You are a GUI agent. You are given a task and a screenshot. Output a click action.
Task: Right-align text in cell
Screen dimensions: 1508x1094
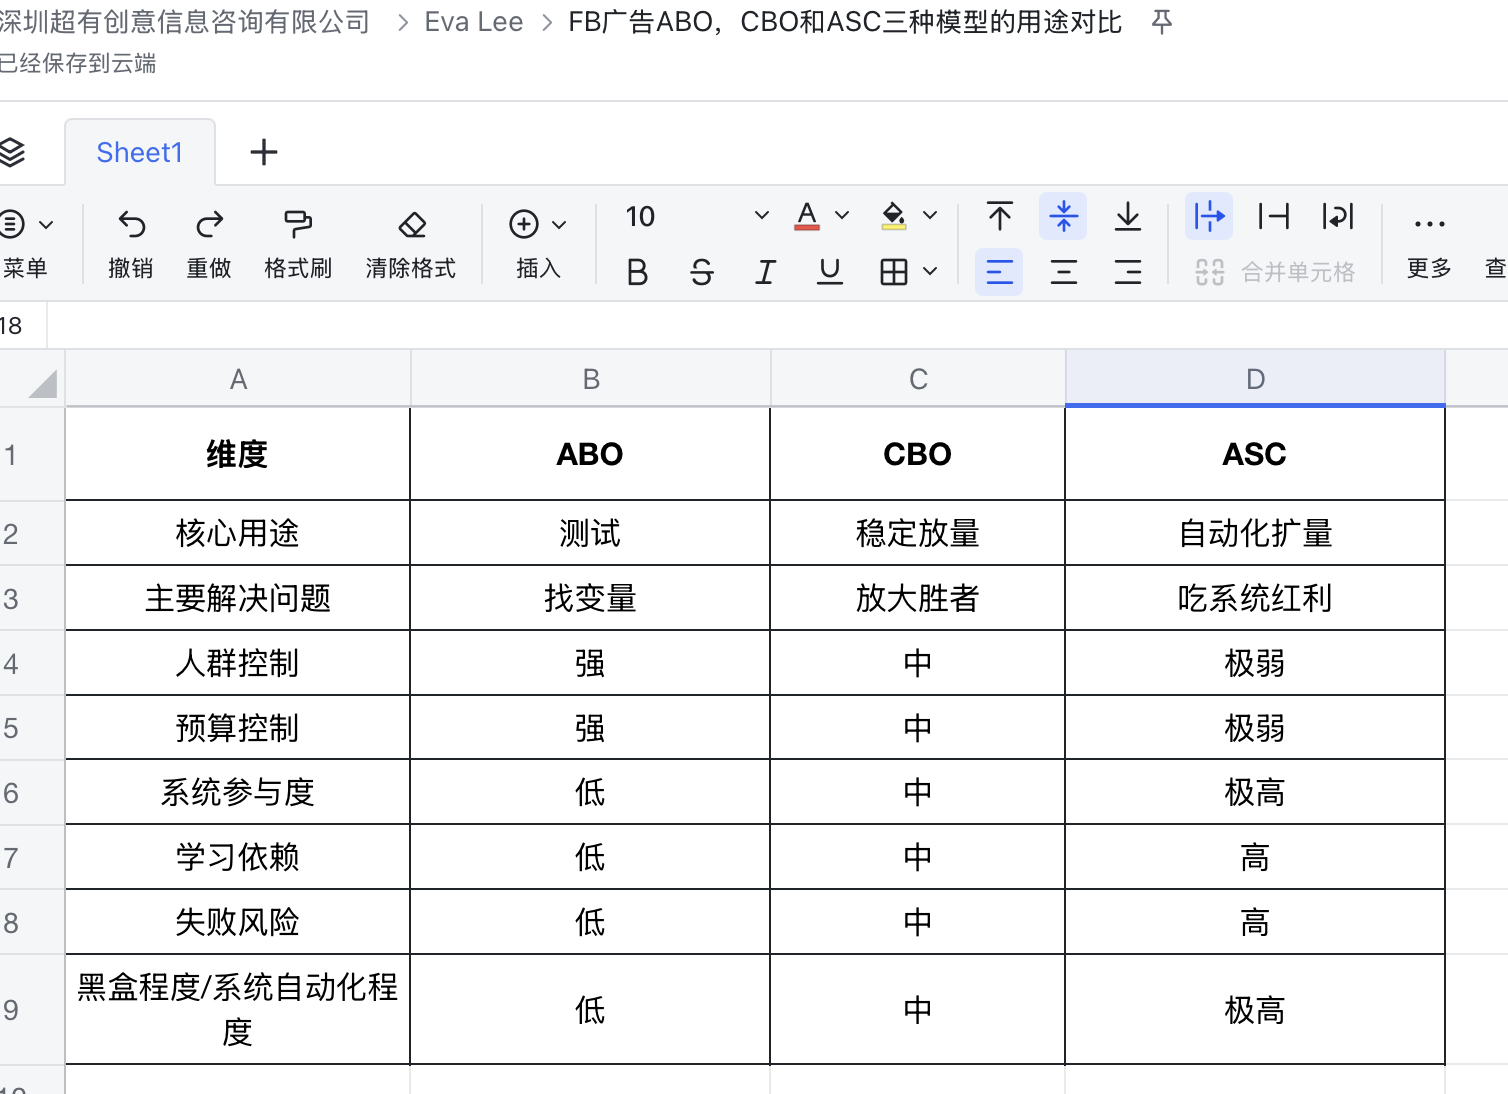1127,272
